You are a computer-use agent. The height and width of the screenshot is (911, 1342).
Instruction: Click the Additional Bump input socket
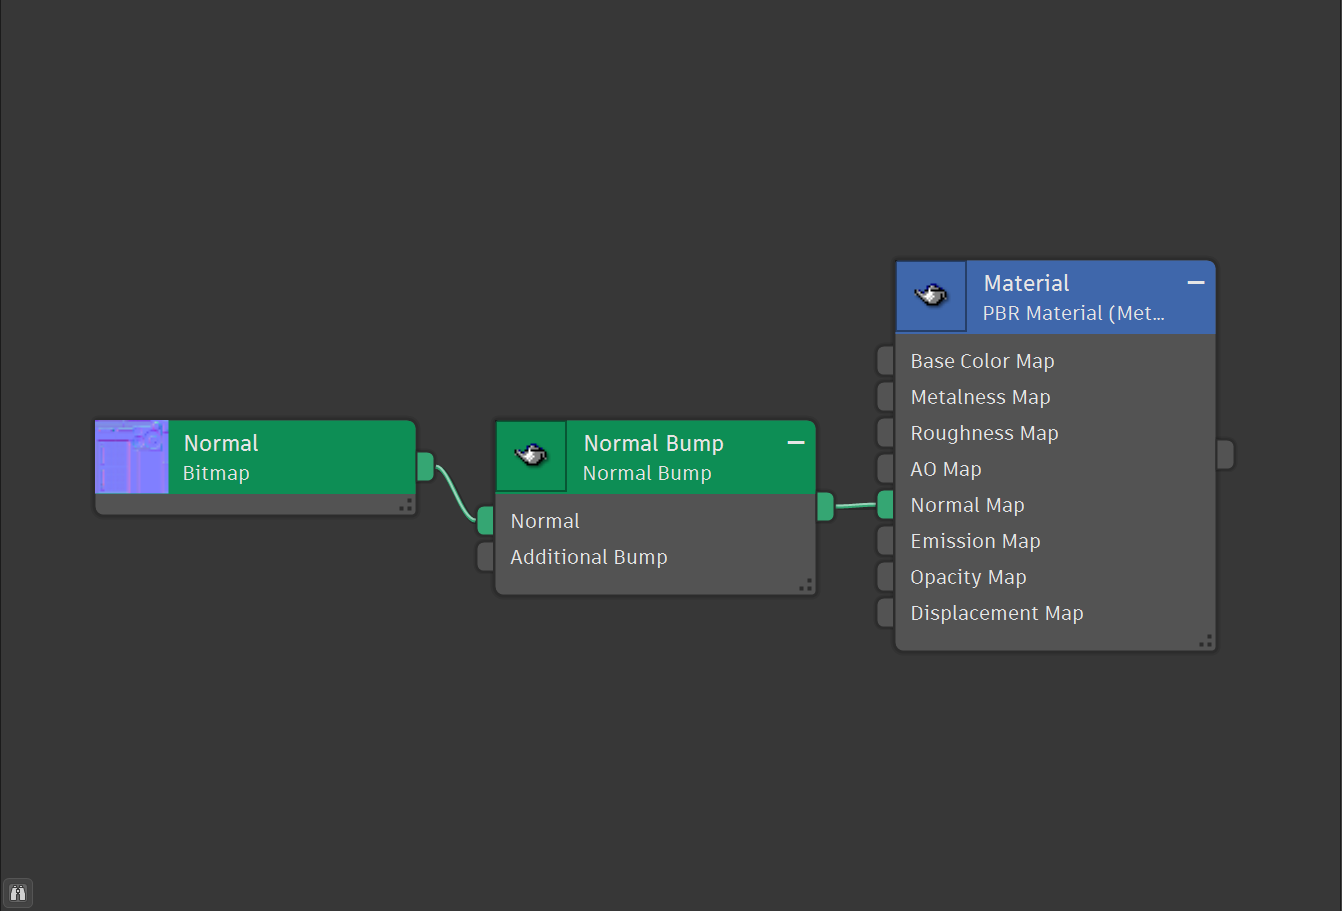486,556
